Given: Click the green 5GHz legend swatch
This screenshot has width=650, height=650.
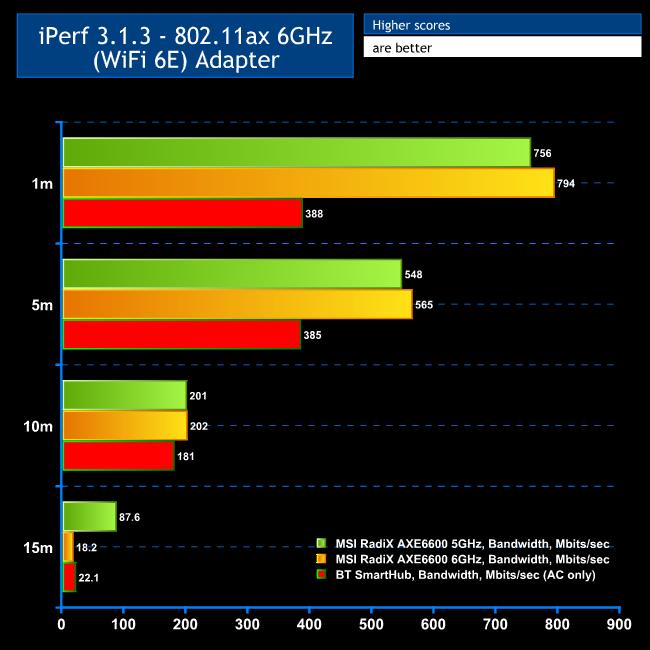Looking at the screenshot, I should point(321,543).
